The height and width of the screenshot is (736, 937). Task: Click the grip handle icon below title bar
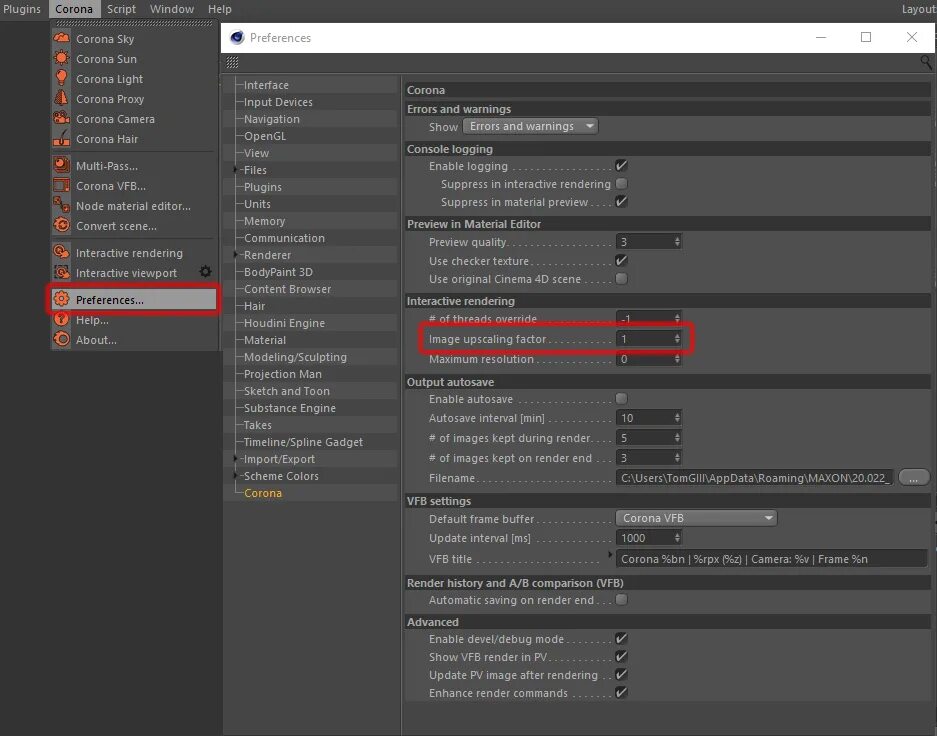pyautogui.click(x=232, y=62)
